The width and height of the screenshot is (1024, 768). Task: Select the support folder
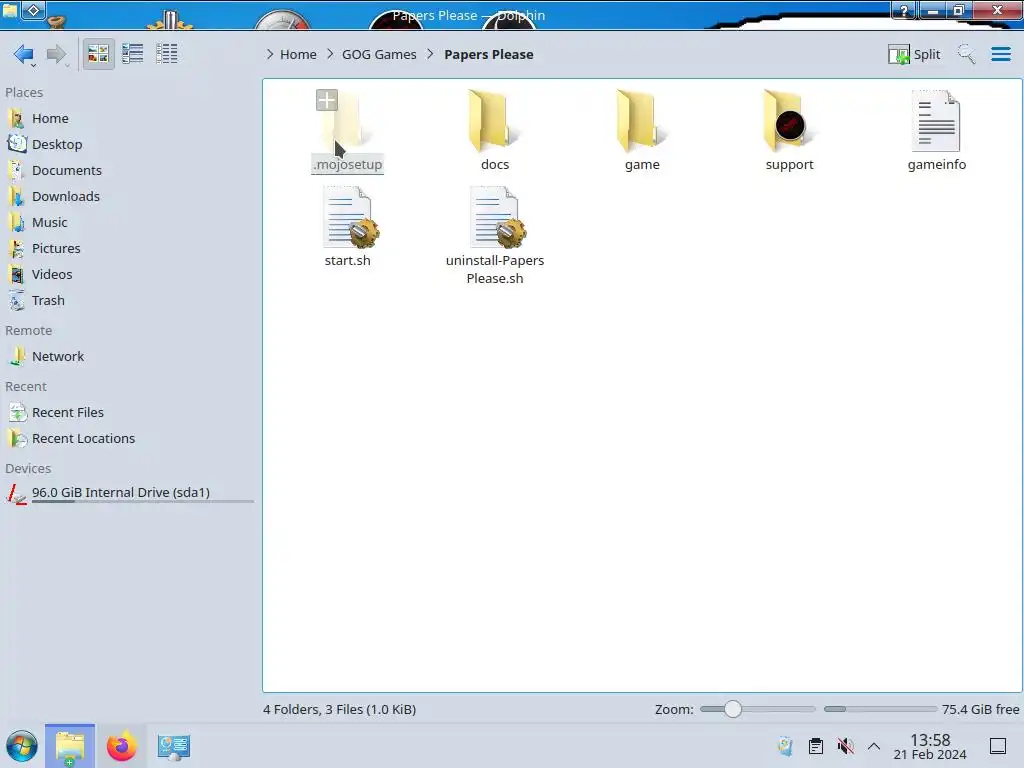point(789,131)
